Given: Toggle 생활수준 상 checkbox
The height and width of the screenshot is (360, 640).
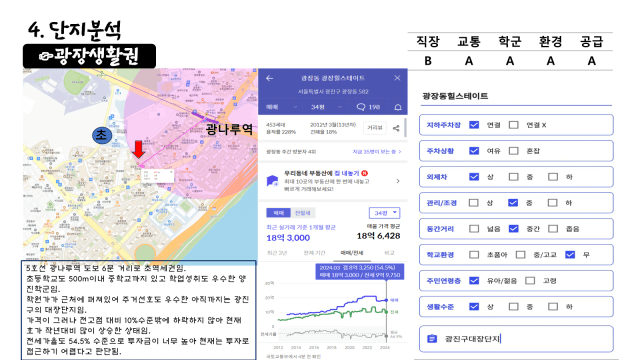Looking at the screenshot, I should pos(474,307).
